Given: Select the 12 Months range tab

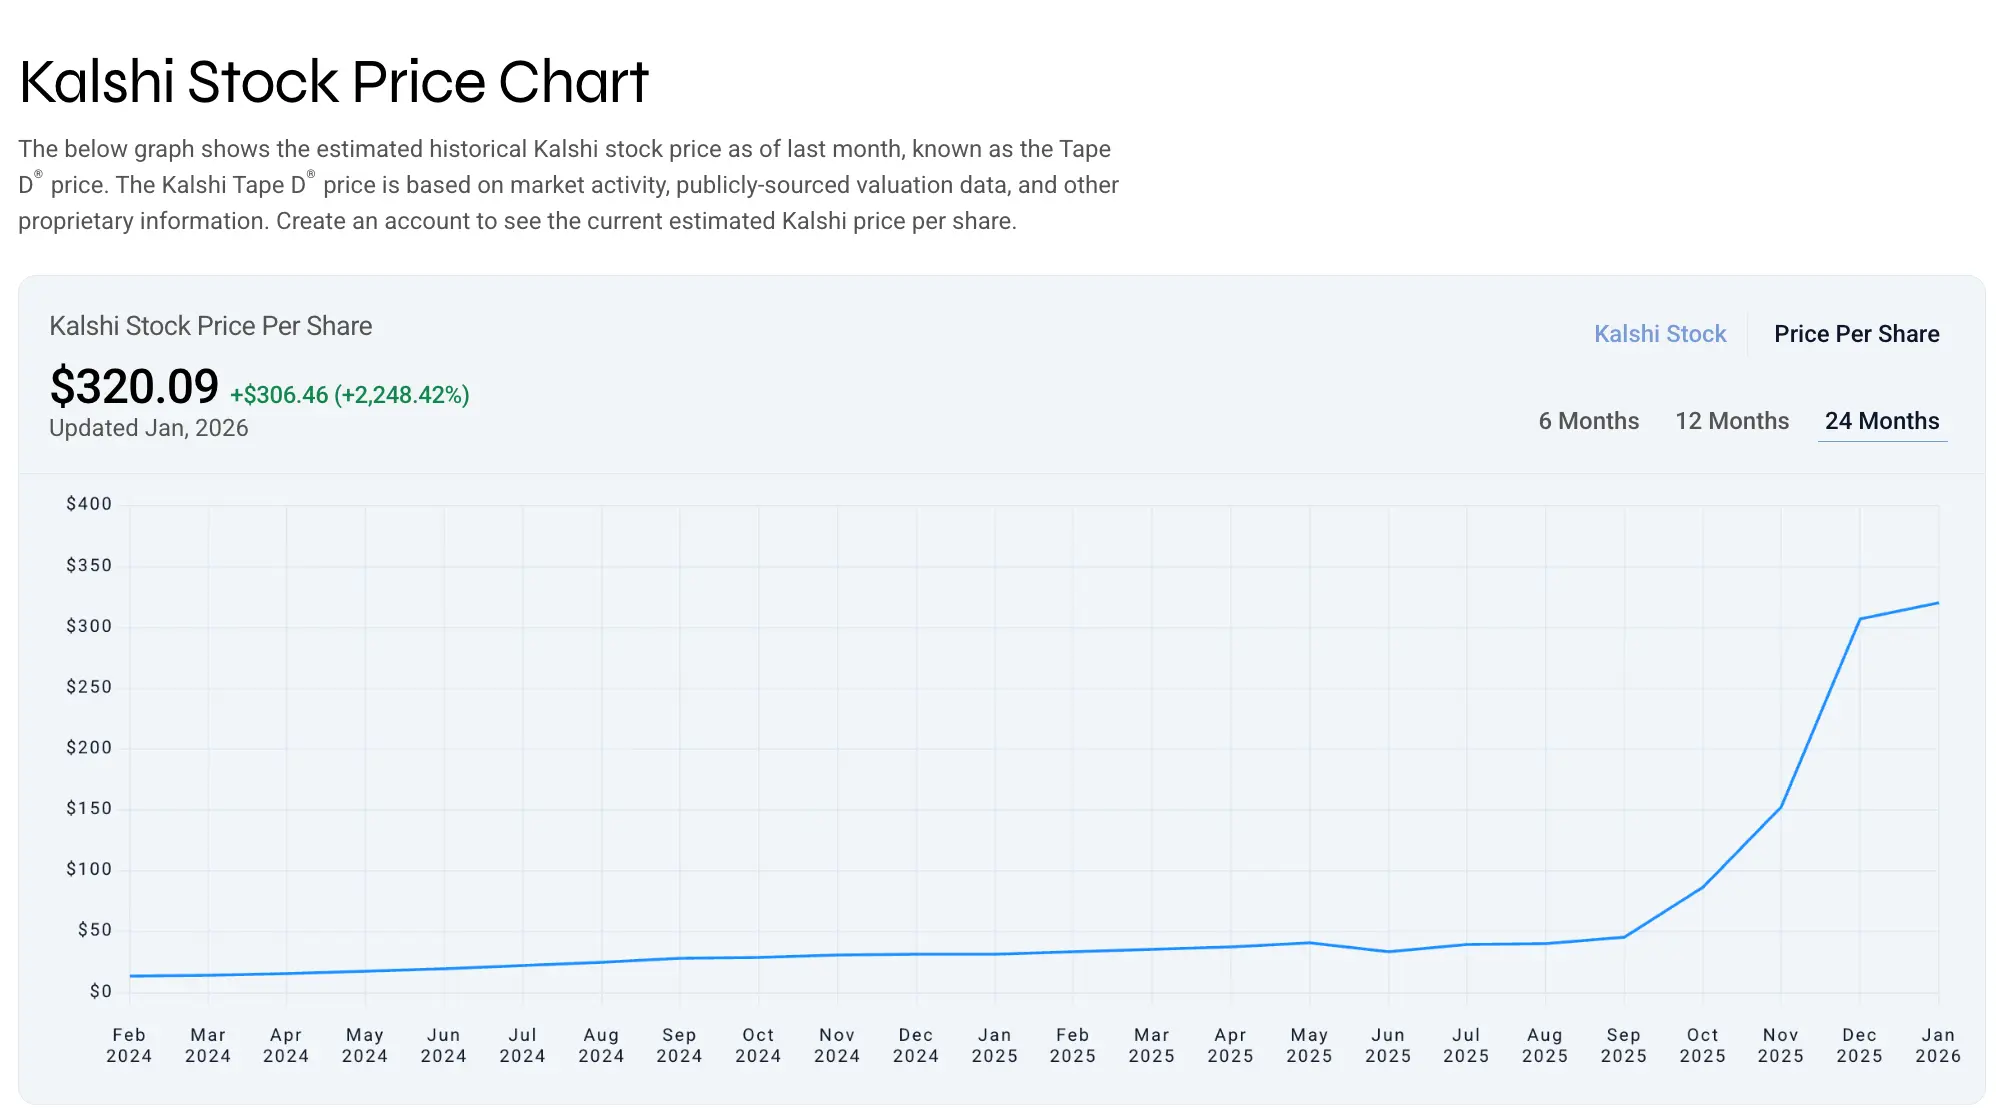Looking at the screenshot, I should (x=1732, y=421).
